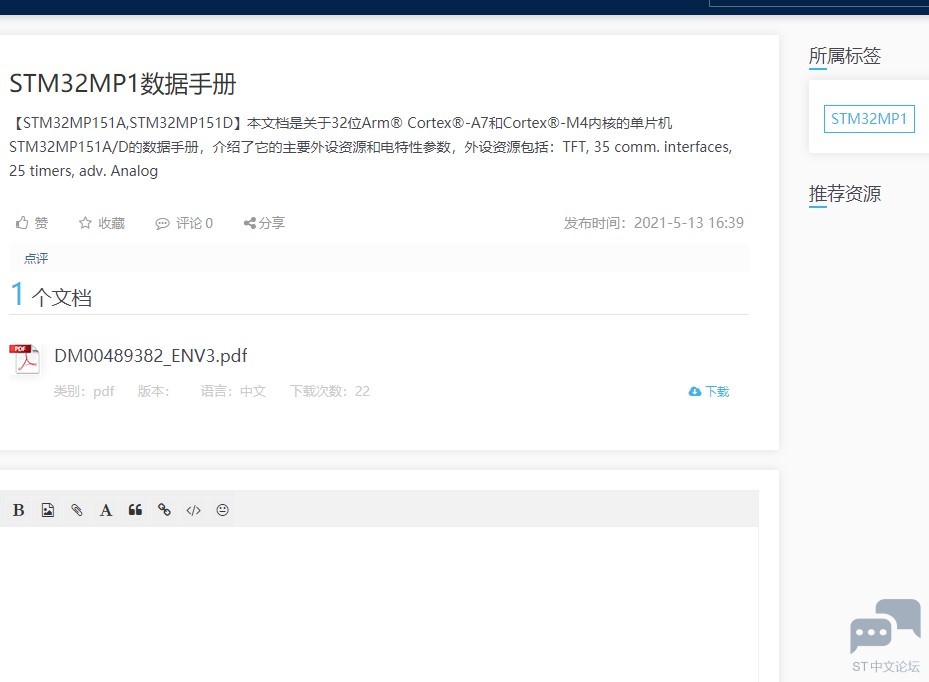Click 发布时间 2021-5-13 16:39 text
The height and width of the screenshot is (682, 929).
(653, 223)
